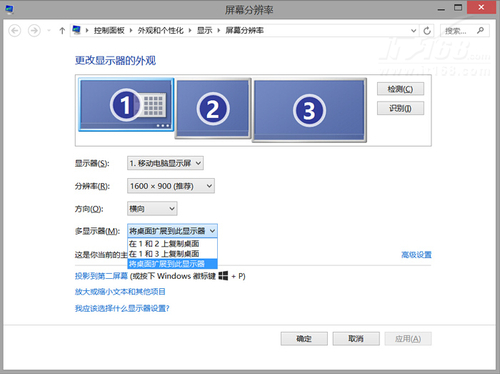Select the monitor 3 thumbnail

coord(309,111)
